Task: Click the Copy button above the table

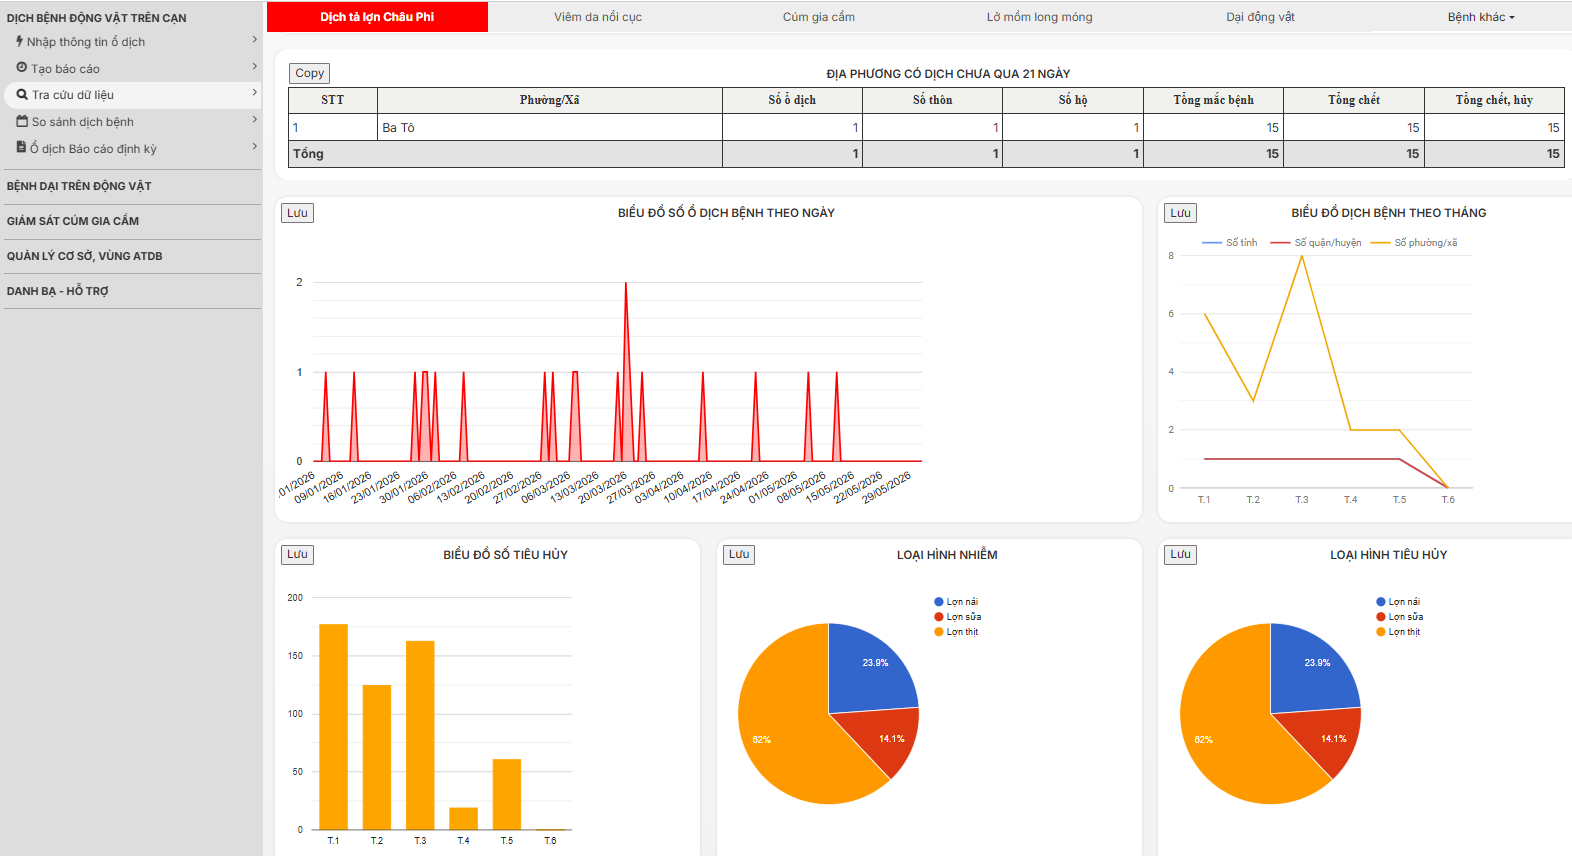Action: point(309,73)
